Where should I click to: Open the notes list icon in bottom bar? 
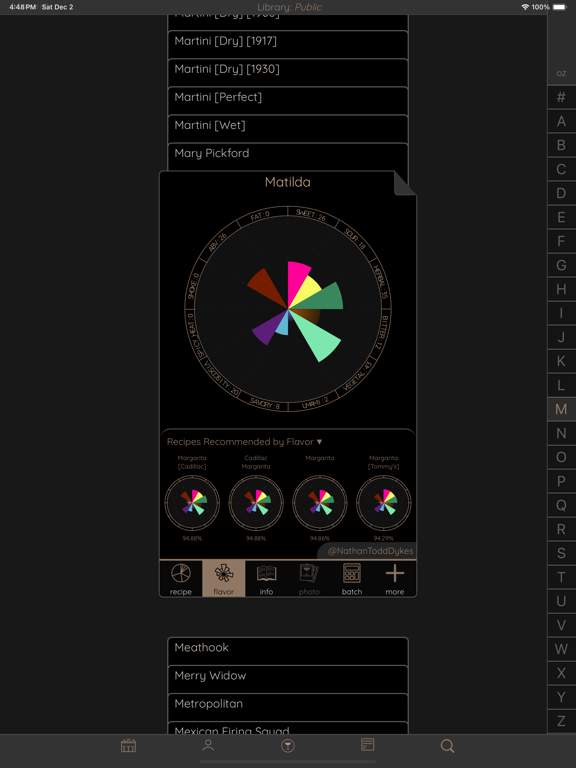coord(367,745)
